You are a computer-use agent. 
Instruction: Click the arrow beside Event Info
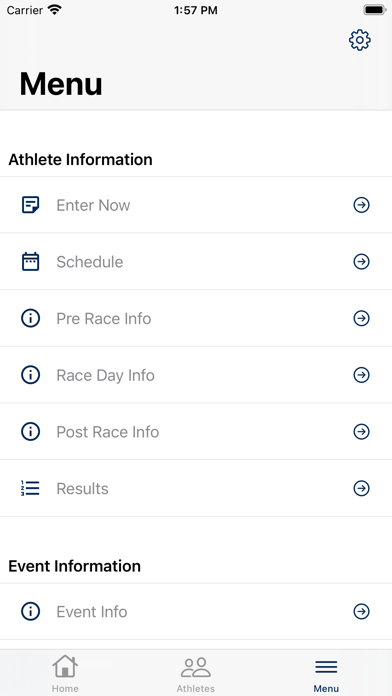[361, 612]
